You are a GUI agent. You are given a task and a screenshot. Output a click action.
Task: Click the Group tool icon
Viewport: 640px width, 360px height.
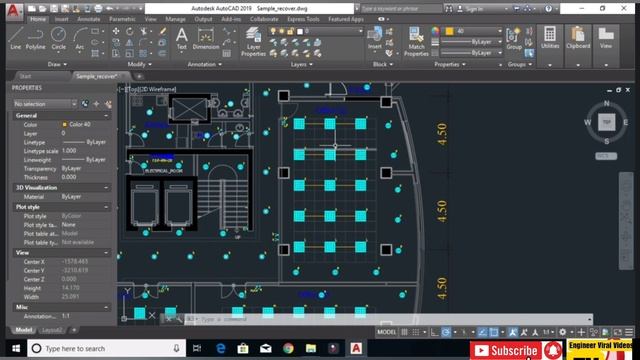[513, 38]
